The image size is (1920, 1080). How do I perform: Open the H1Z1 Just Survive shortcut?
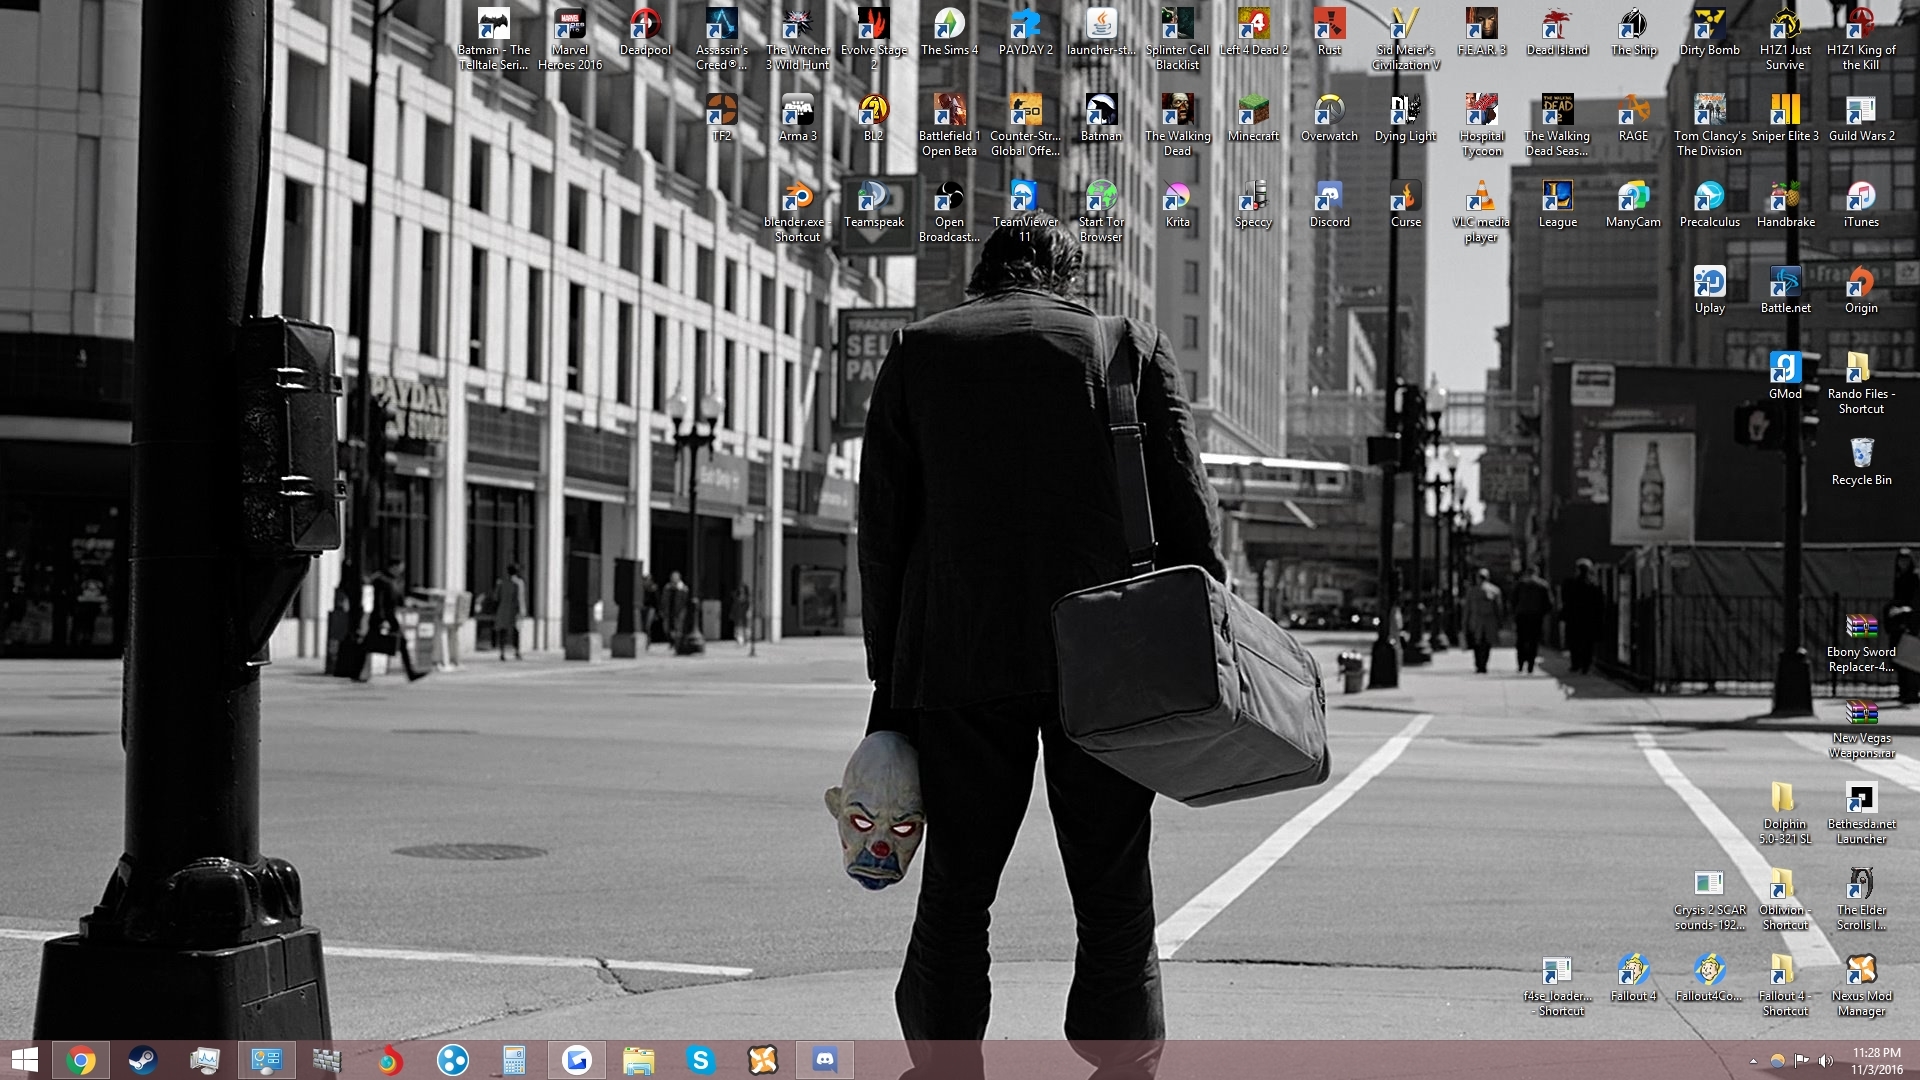point(1785,40)
